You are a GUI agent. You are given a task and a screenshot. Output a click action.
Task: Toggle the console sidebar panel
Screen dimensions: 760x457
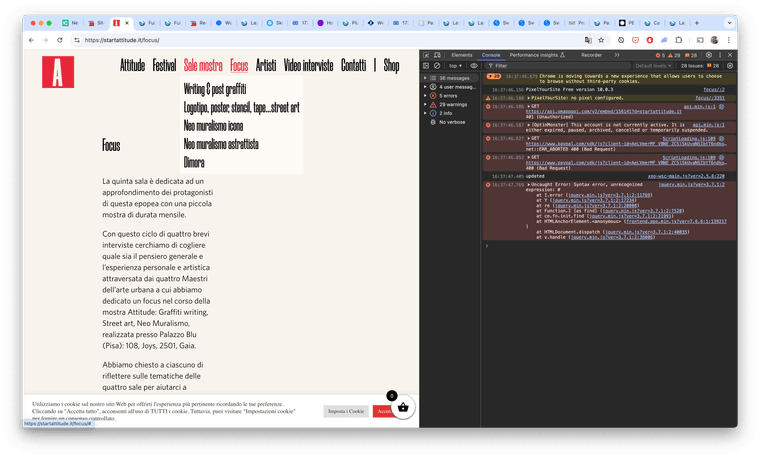(426, 66)
